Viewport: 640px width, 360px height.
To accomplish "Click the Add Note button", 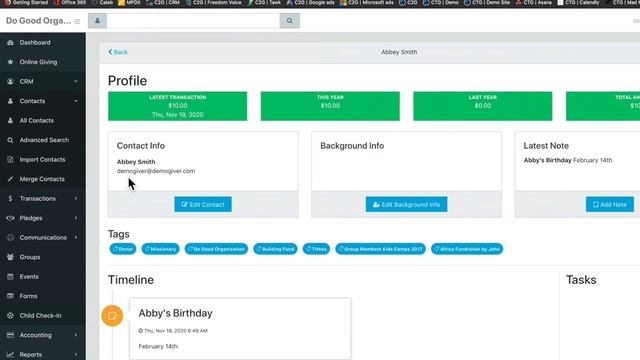I will 610,204.
